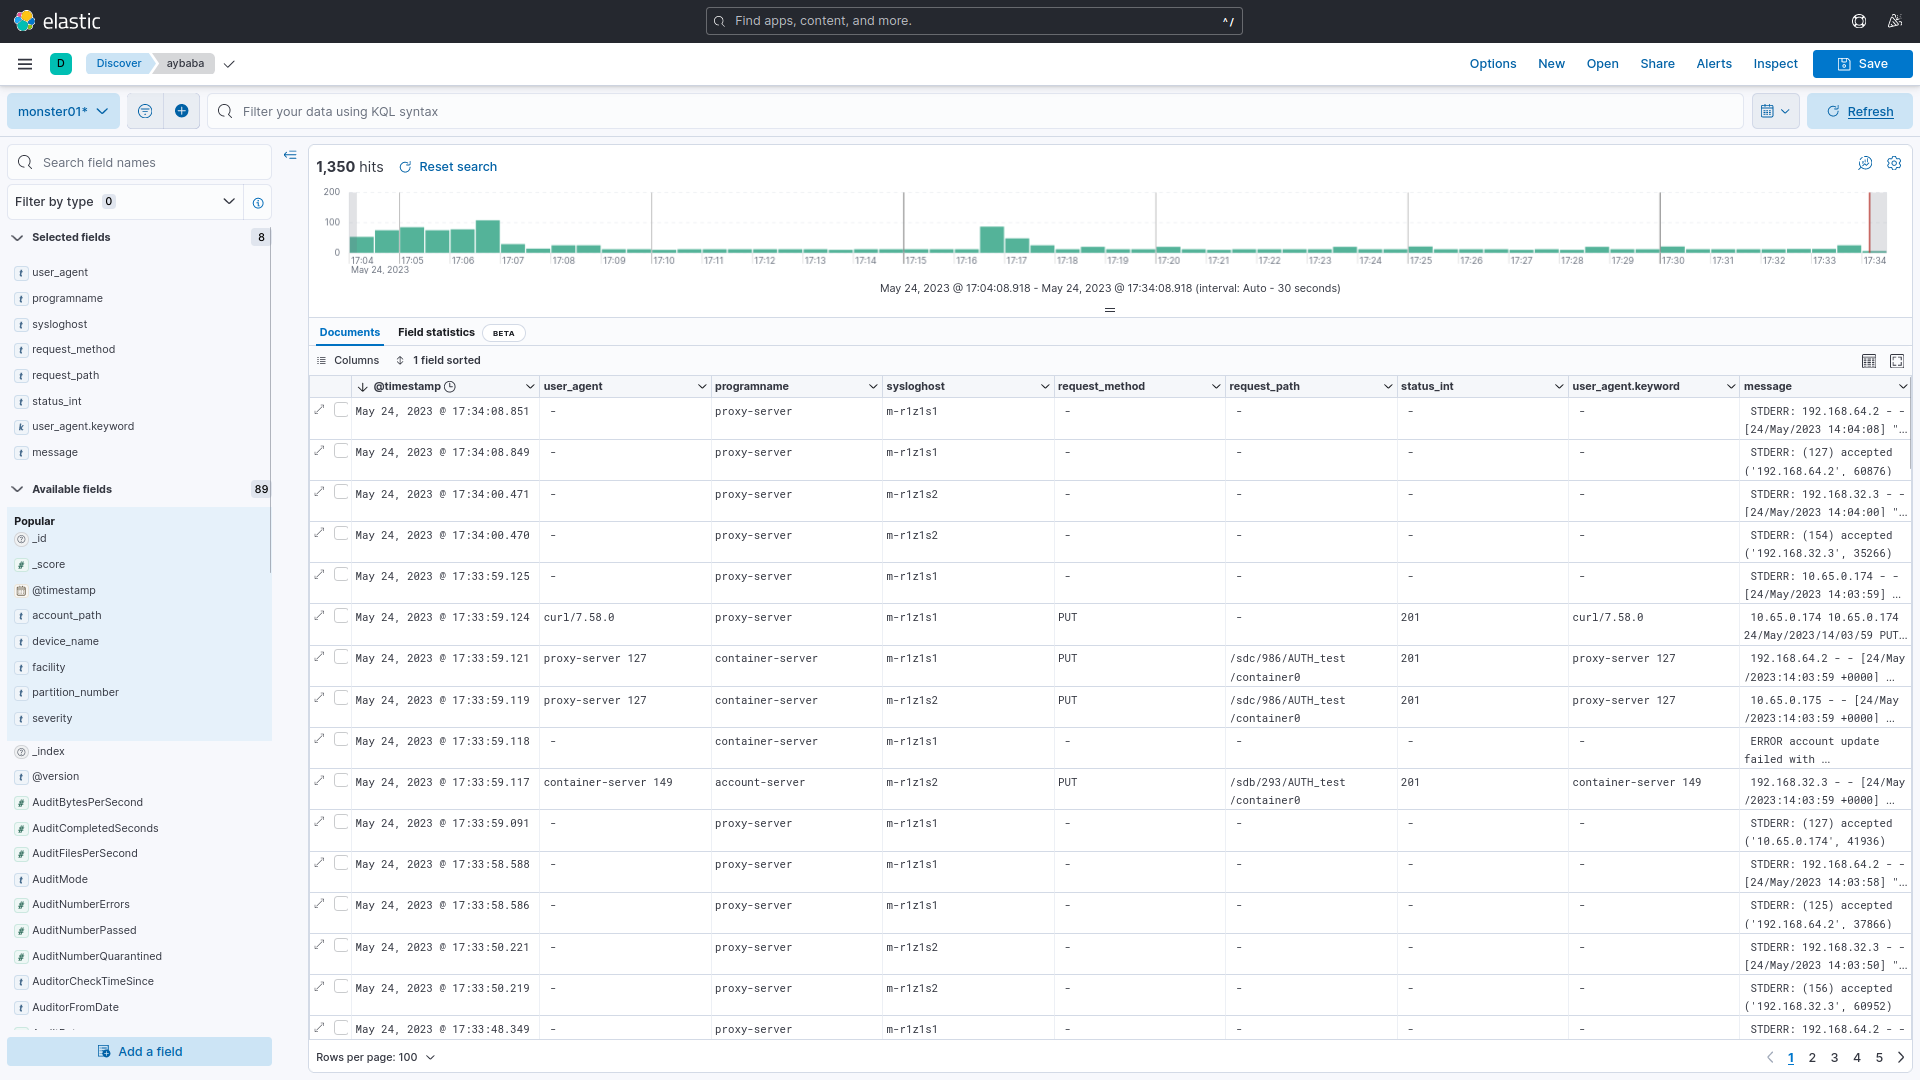Open the Inspect menu item

tap(1775, 64)
